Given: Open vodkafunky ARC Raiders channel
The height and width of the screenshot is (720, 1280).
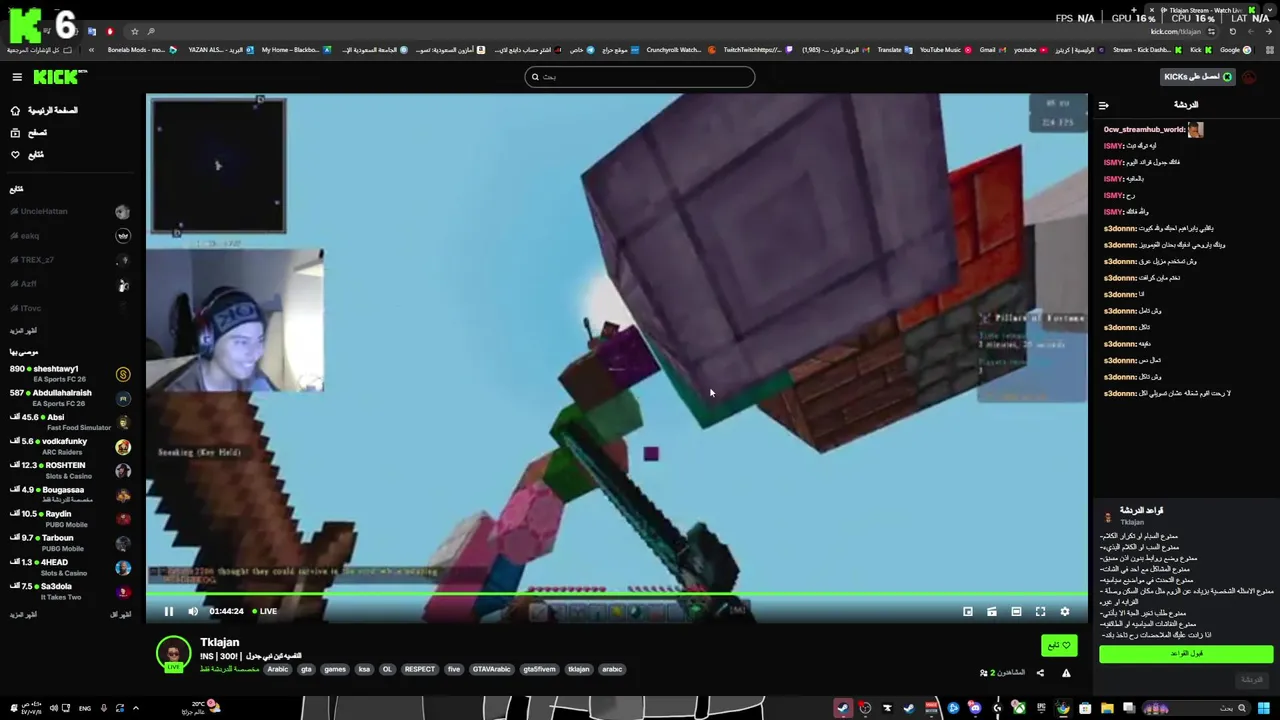Looking at the screenshot, I should pyautogui.click(x=70, y=446).
